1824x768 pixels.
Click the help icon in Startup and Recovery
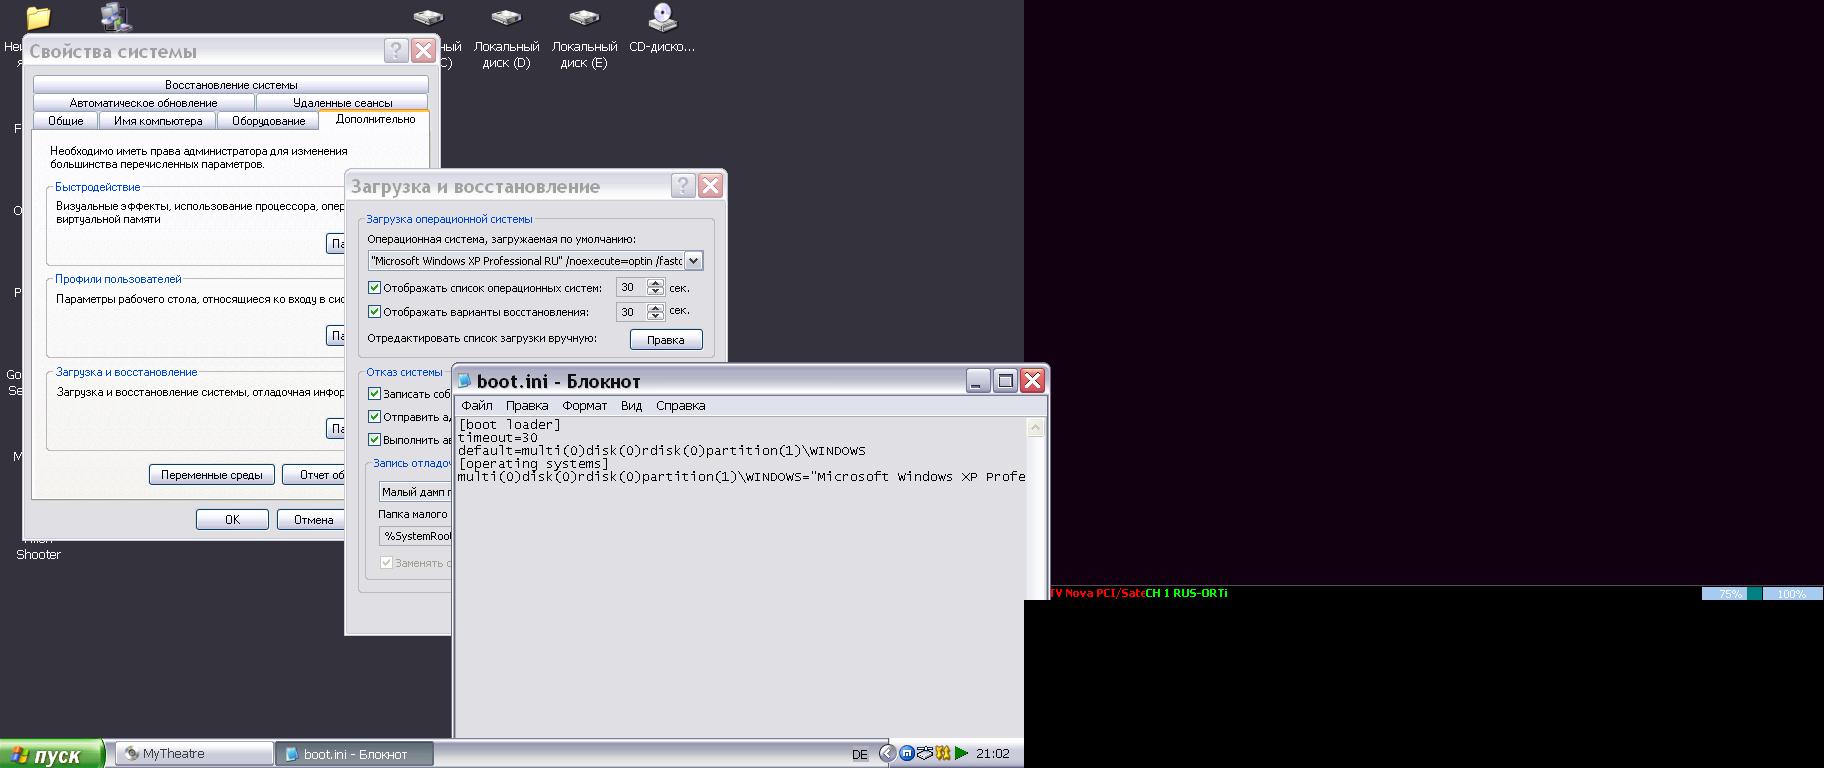click(683, 186)
